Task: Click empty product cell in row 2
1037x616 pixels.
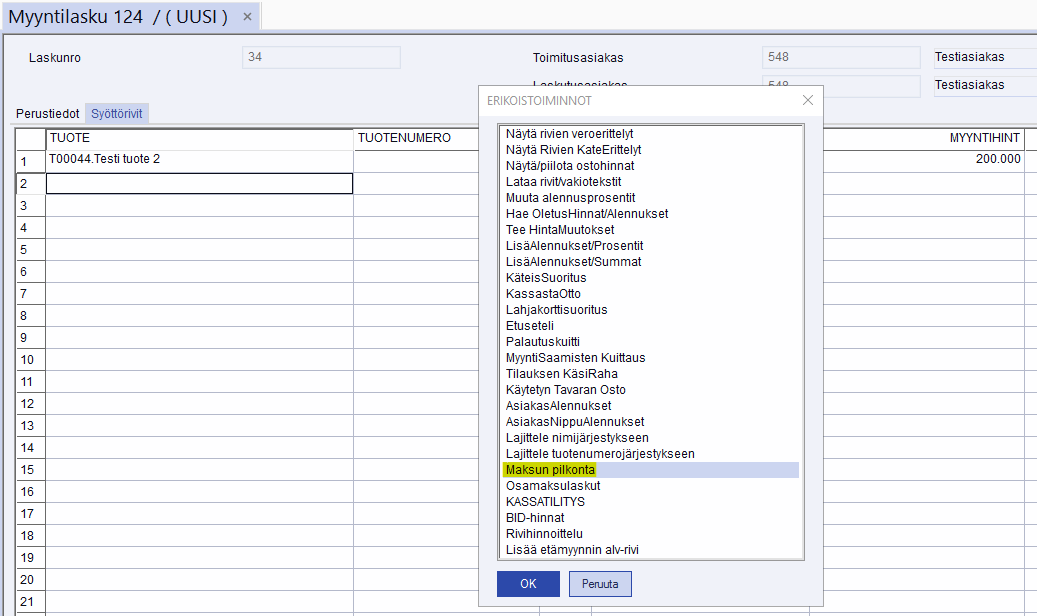Action: [x=199, y=184]
